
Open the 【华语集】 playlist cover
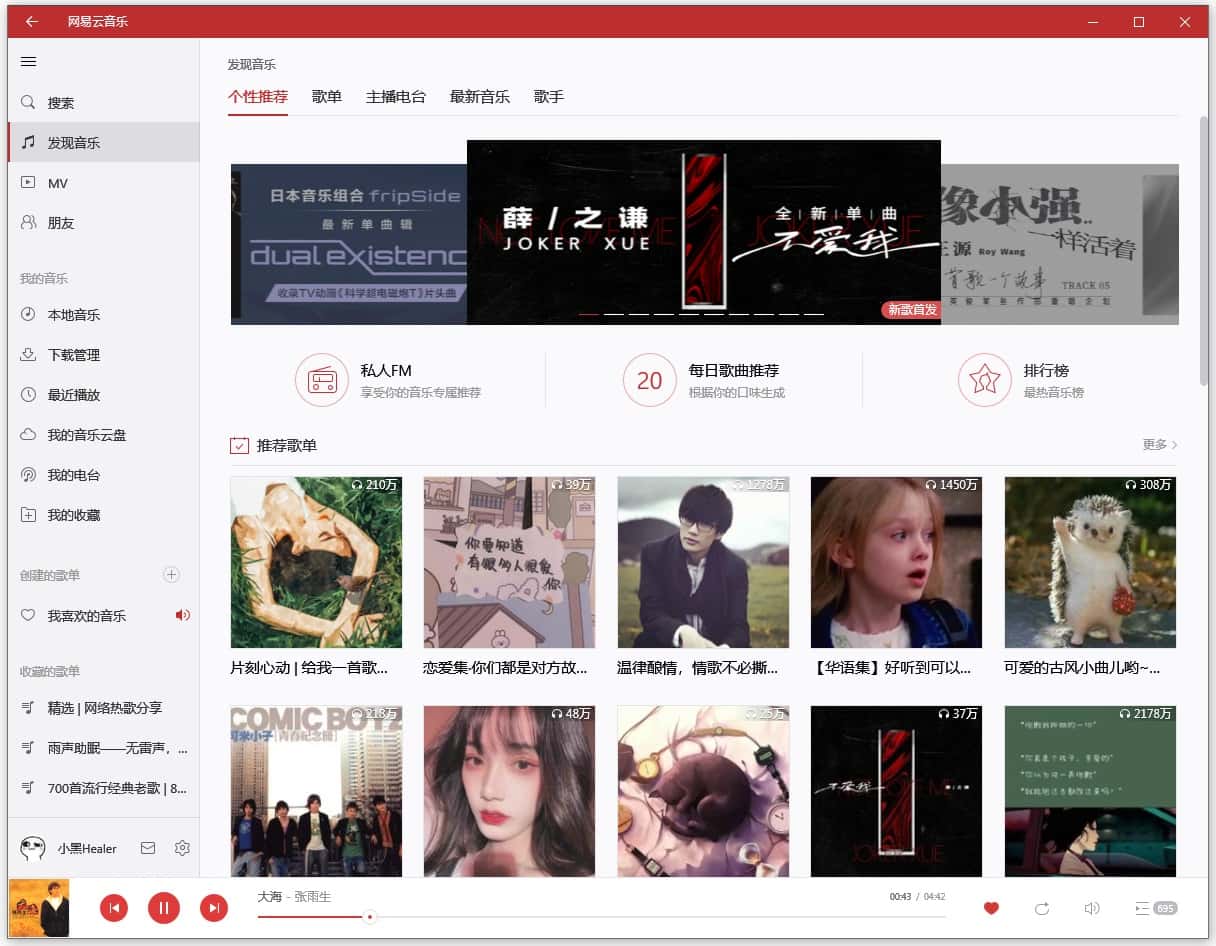click(x=897, y=562)
